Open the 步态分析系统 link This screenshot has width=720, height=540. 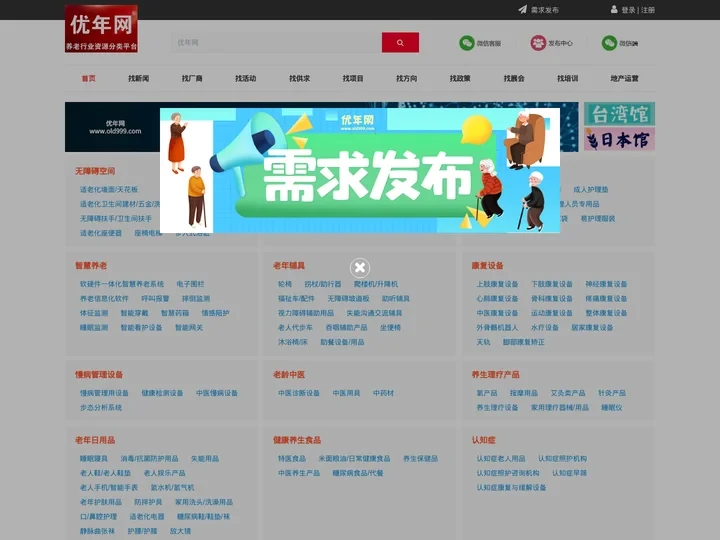coord(101,408)
